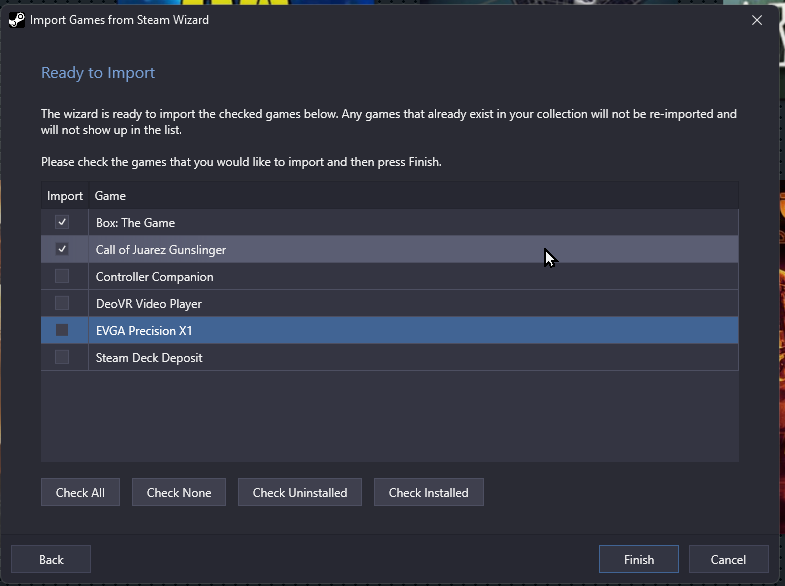Click the Check None button

point(179,492)
